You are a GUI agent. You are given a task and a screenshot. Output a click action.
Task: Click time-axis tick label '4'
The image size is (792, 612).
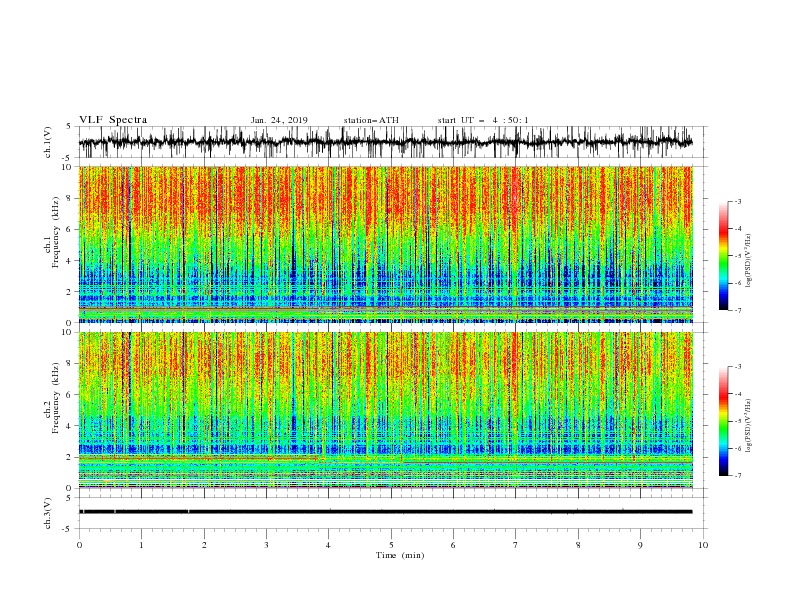(x=328, y=545)
